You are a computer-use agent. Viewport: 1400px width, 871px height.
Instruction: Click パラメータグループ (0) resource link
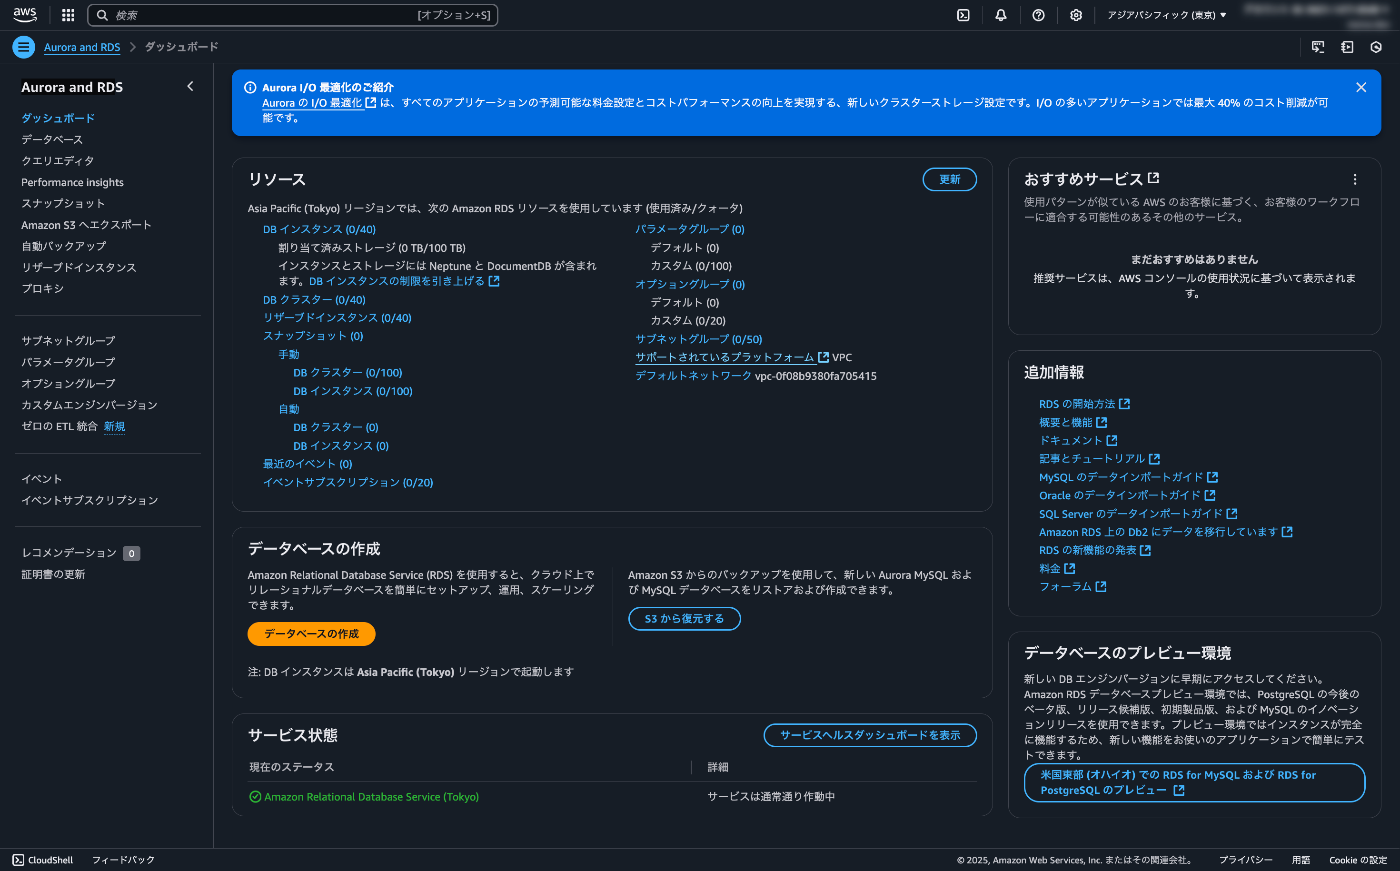[x=690, y=229]
